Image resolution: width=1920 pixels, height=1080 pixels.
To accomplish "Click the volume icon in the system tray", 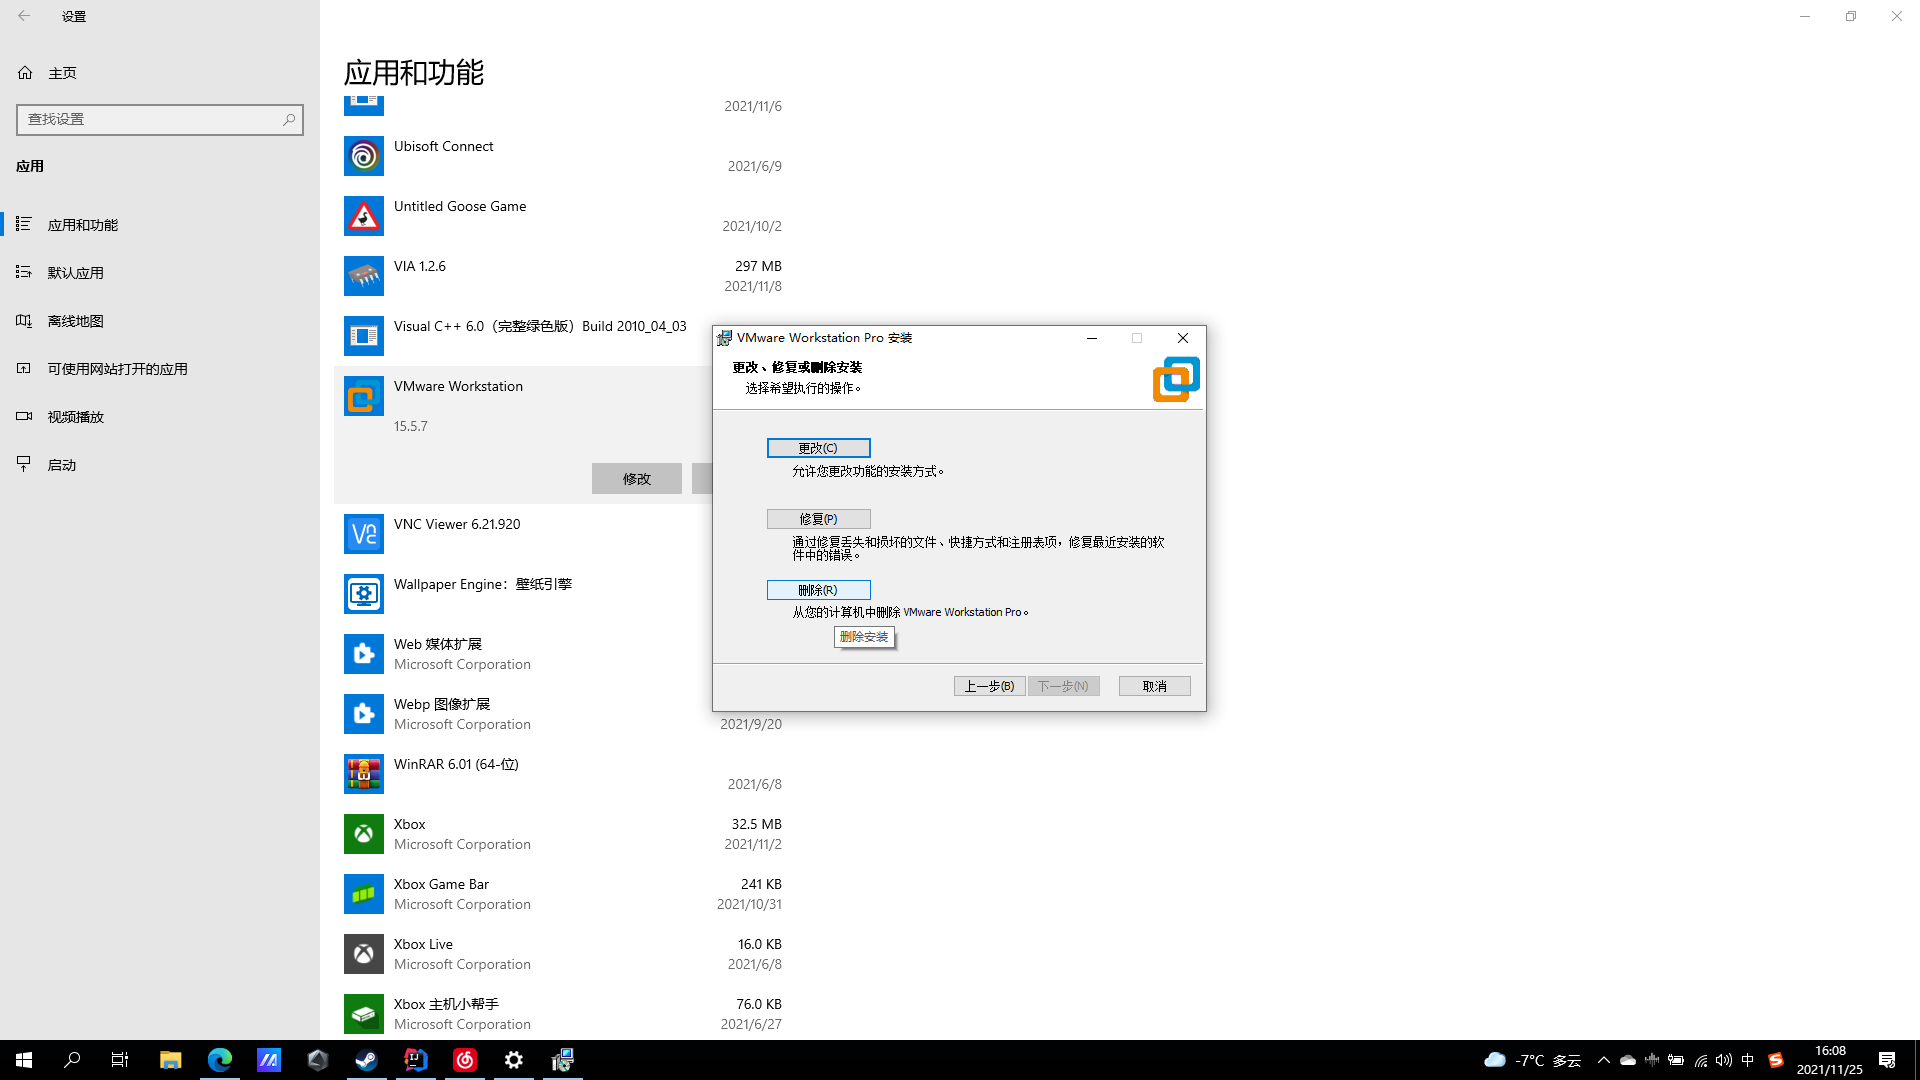I will 1723,1060.
